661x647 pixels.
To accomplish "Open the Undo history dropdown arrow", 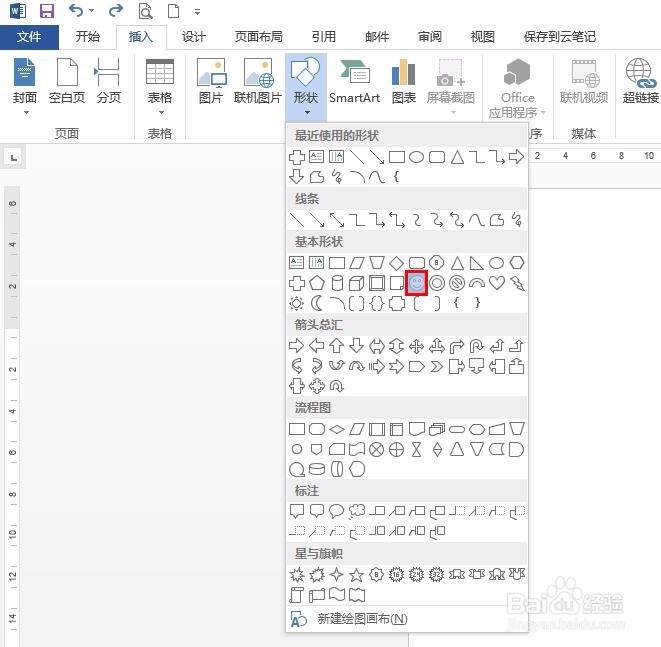I will [x=91, y=11].
